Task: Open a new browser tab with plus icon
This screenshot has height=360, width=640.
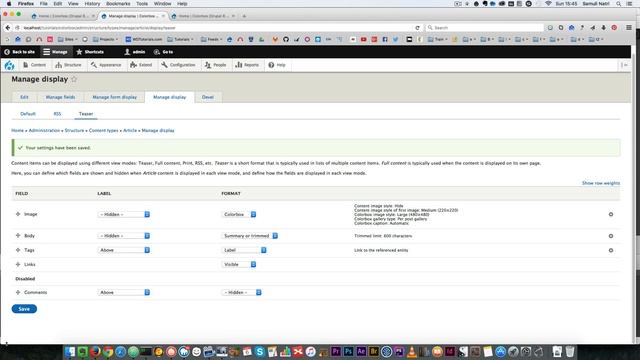Action: [x=244, y=16]
